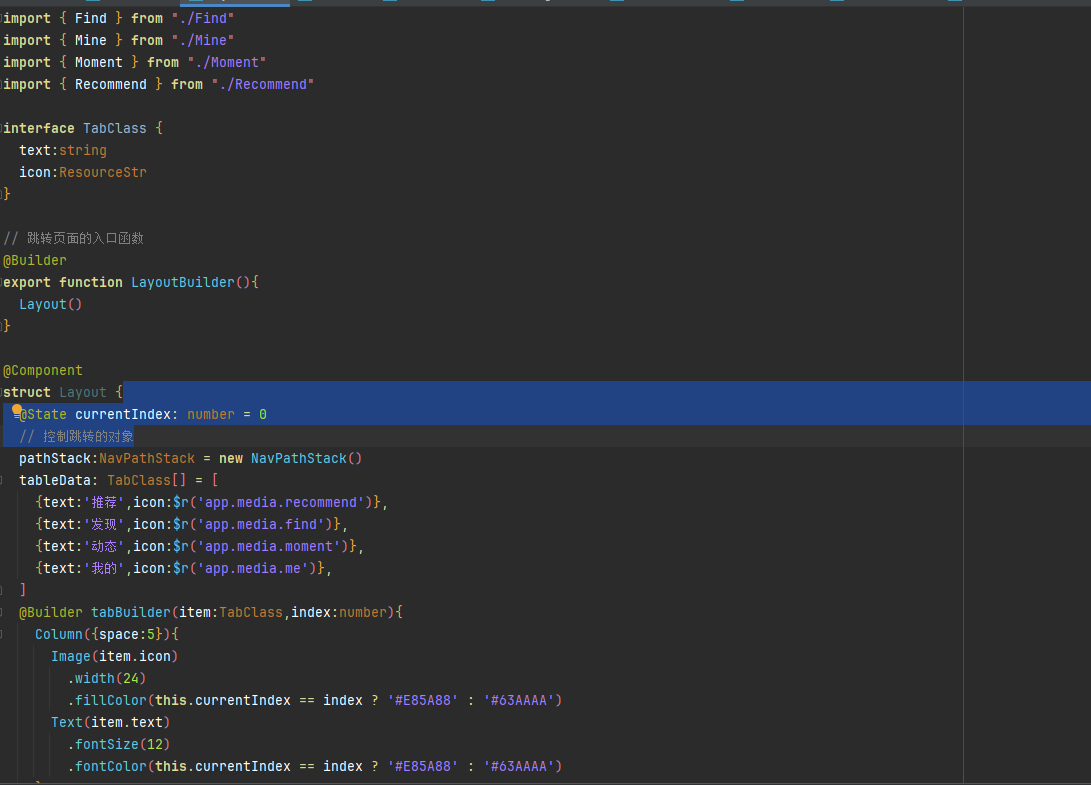Click the pathStack property name
The height and width of the screenshot is (785, 1091).
tap(55, 459)
